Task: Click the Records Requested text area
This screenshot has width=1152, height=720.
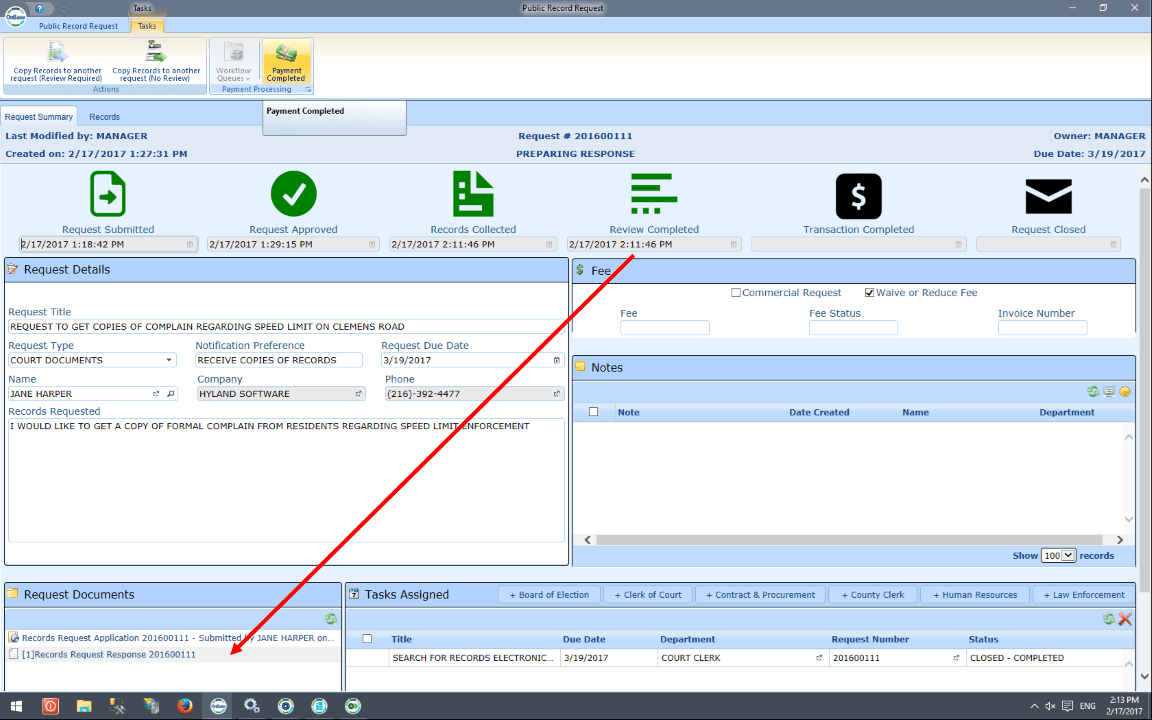Action: click(286, 480)
